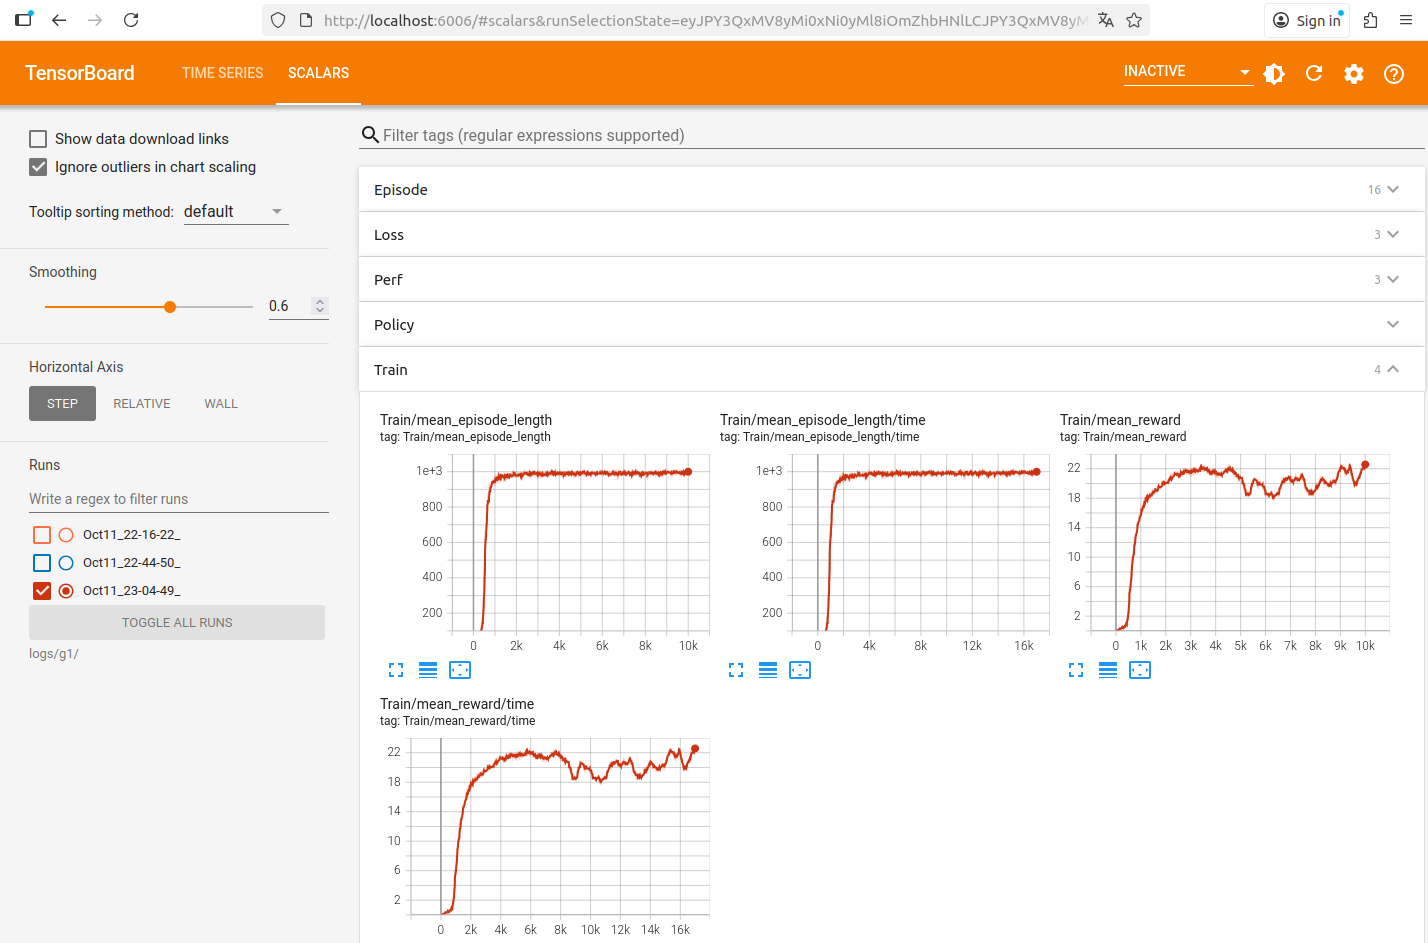Set horizontal axis to RELATIVE
1428x943 pixels.
[x=142, y=404]
